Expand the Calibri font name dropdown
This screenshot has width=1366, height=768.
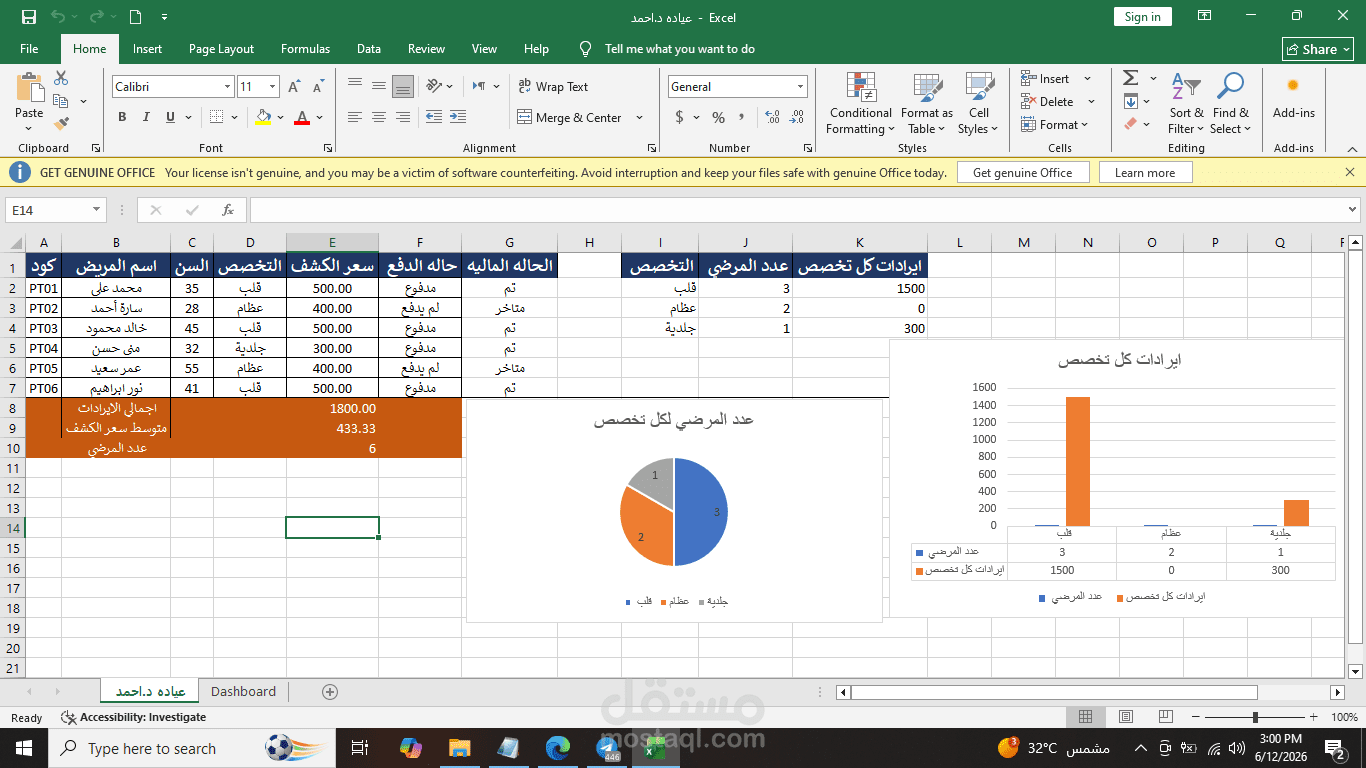227,87
